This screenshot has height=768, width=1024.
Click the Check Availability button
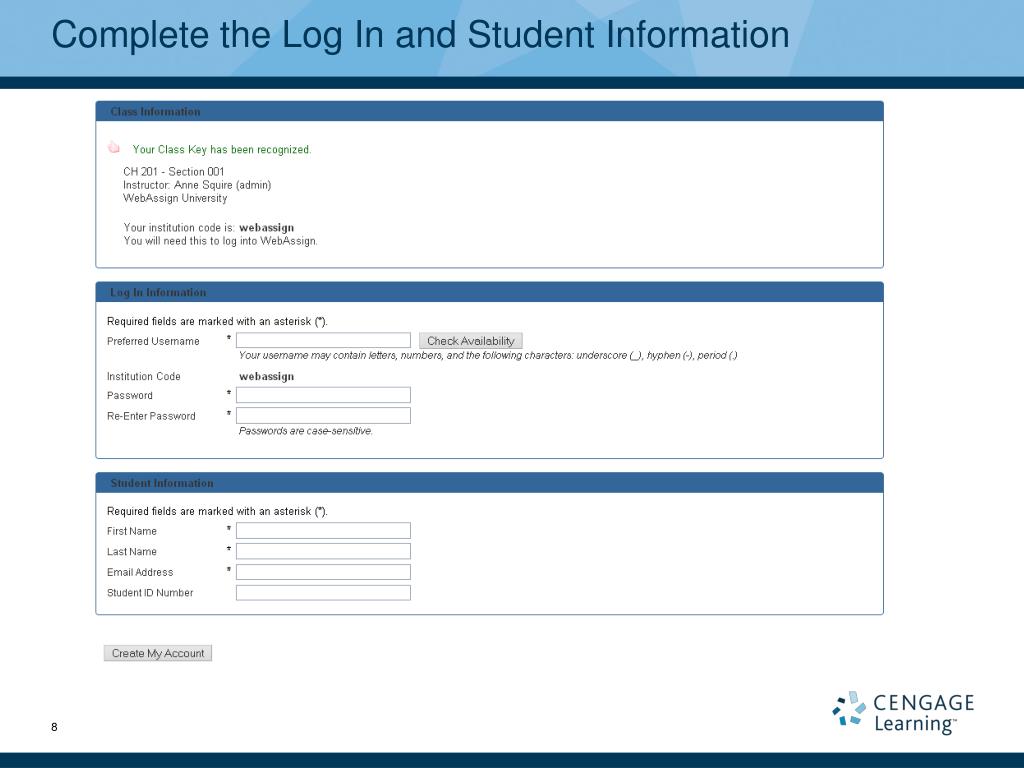[x=471, y=341]
